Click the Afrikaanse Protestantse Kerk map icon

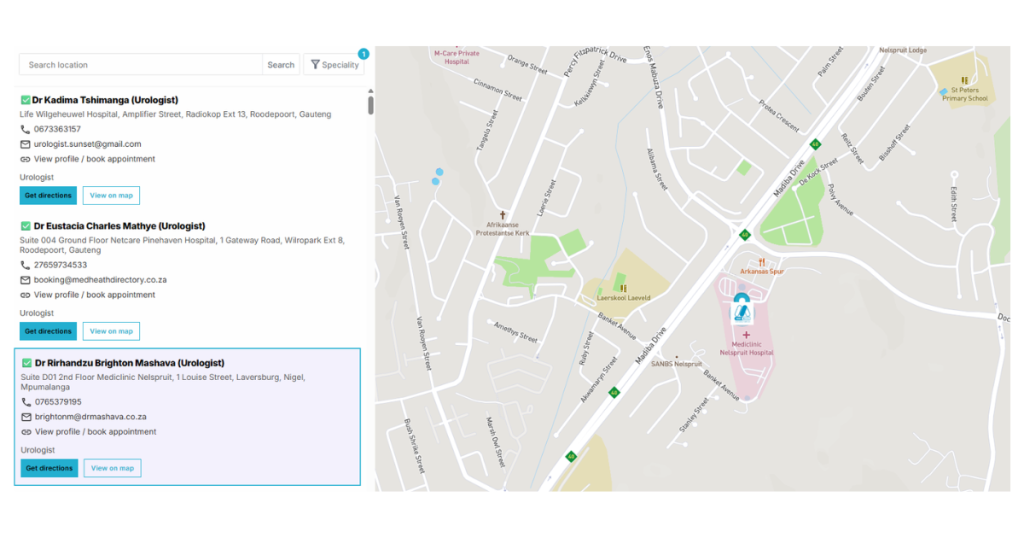coord(503,215)
